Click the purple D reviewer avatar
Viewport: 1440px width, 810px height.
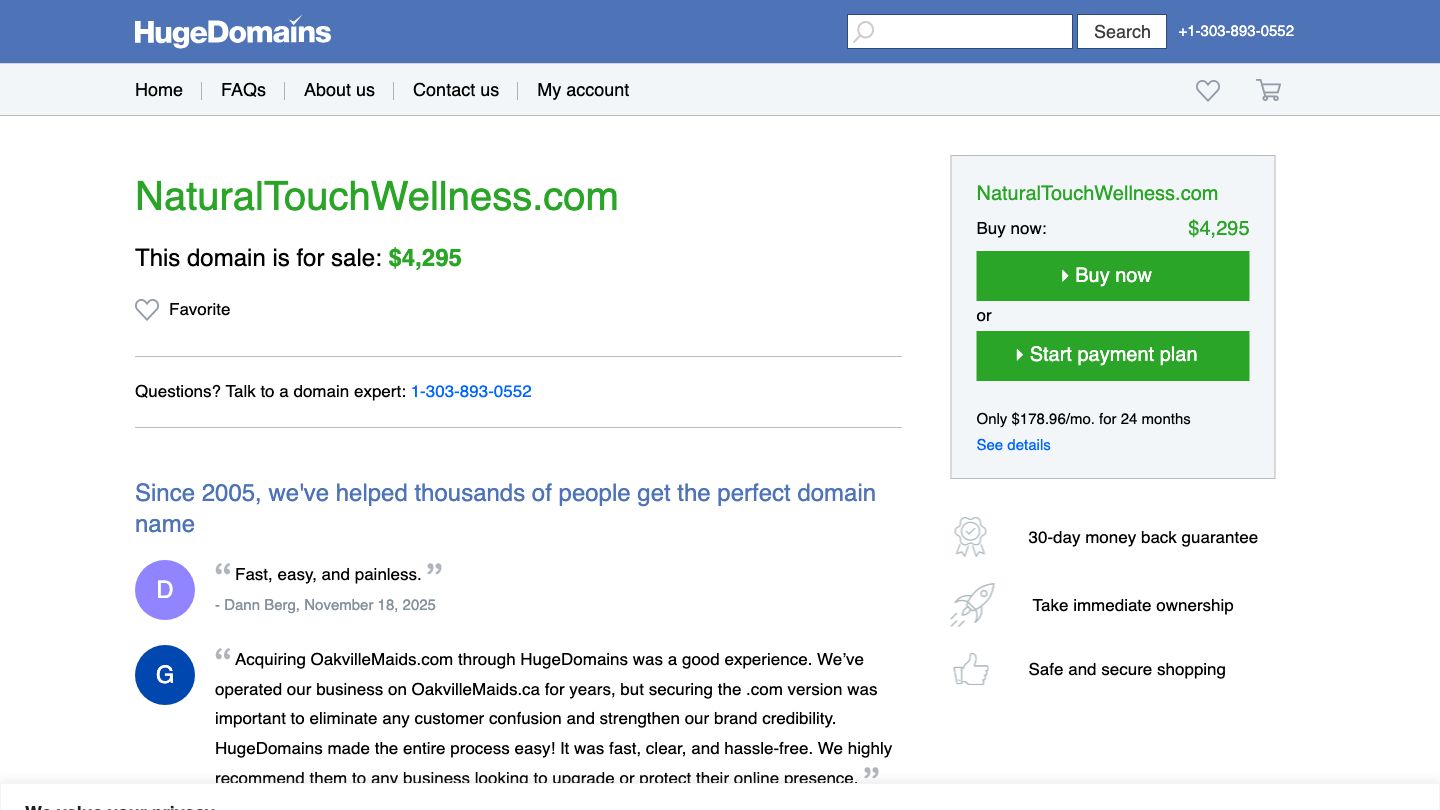[x=164, y=590]
